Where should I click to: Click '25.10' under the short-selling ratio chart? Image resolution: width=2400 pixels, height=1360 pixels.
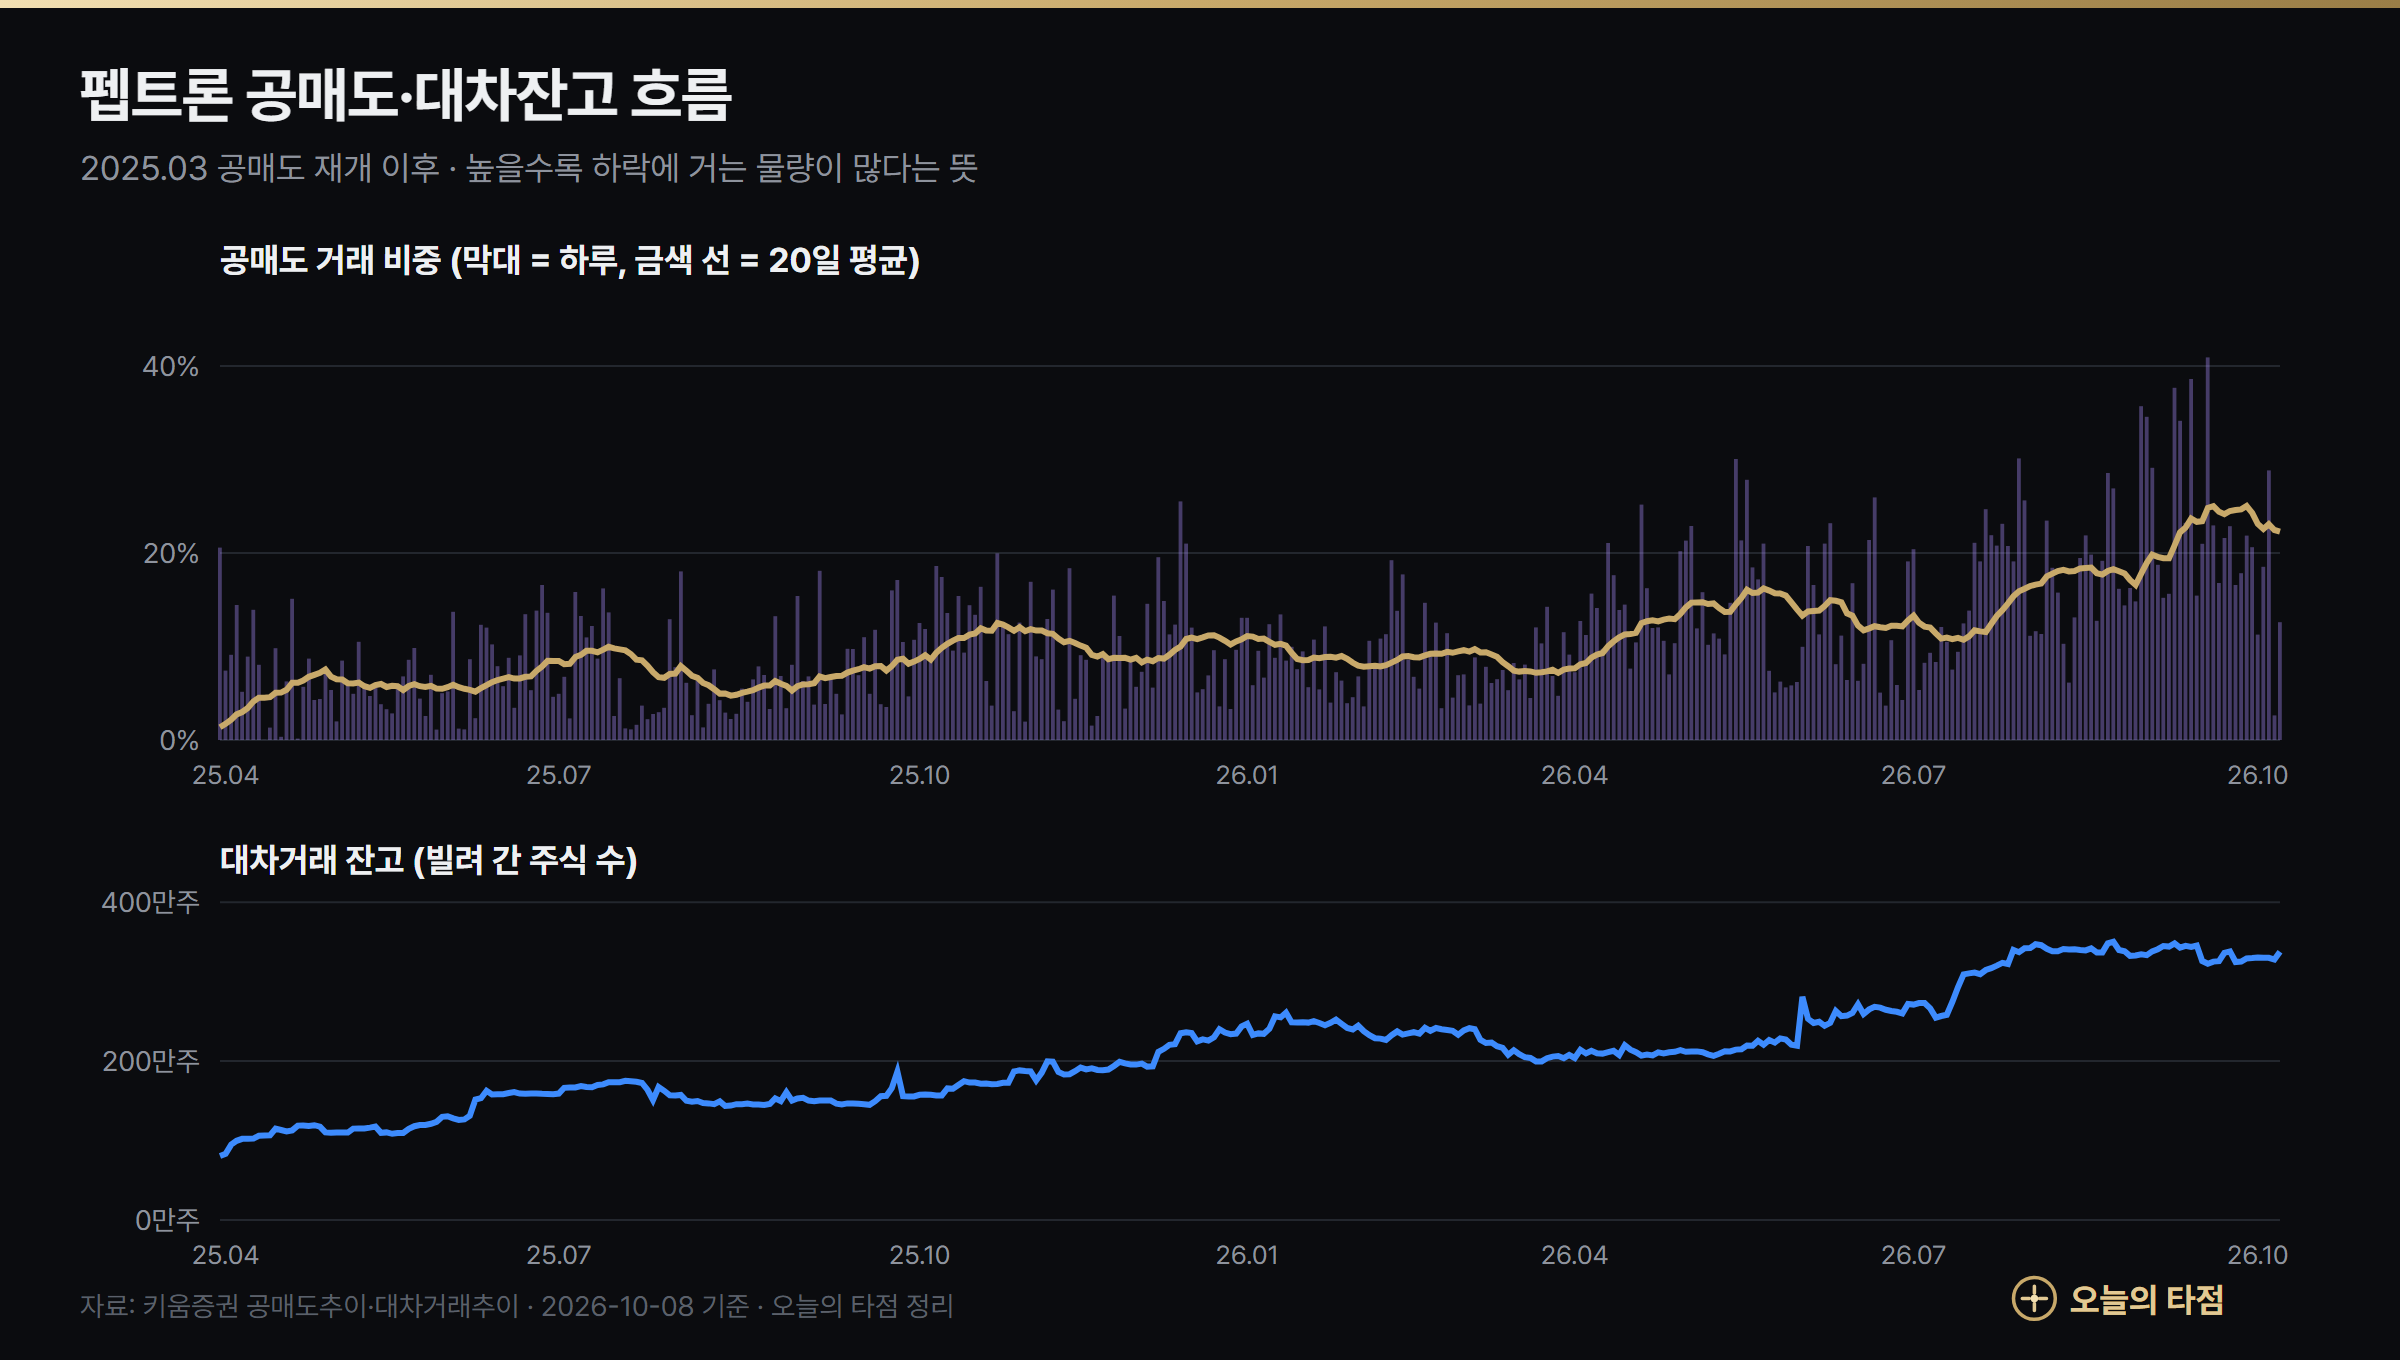(920, 775)
